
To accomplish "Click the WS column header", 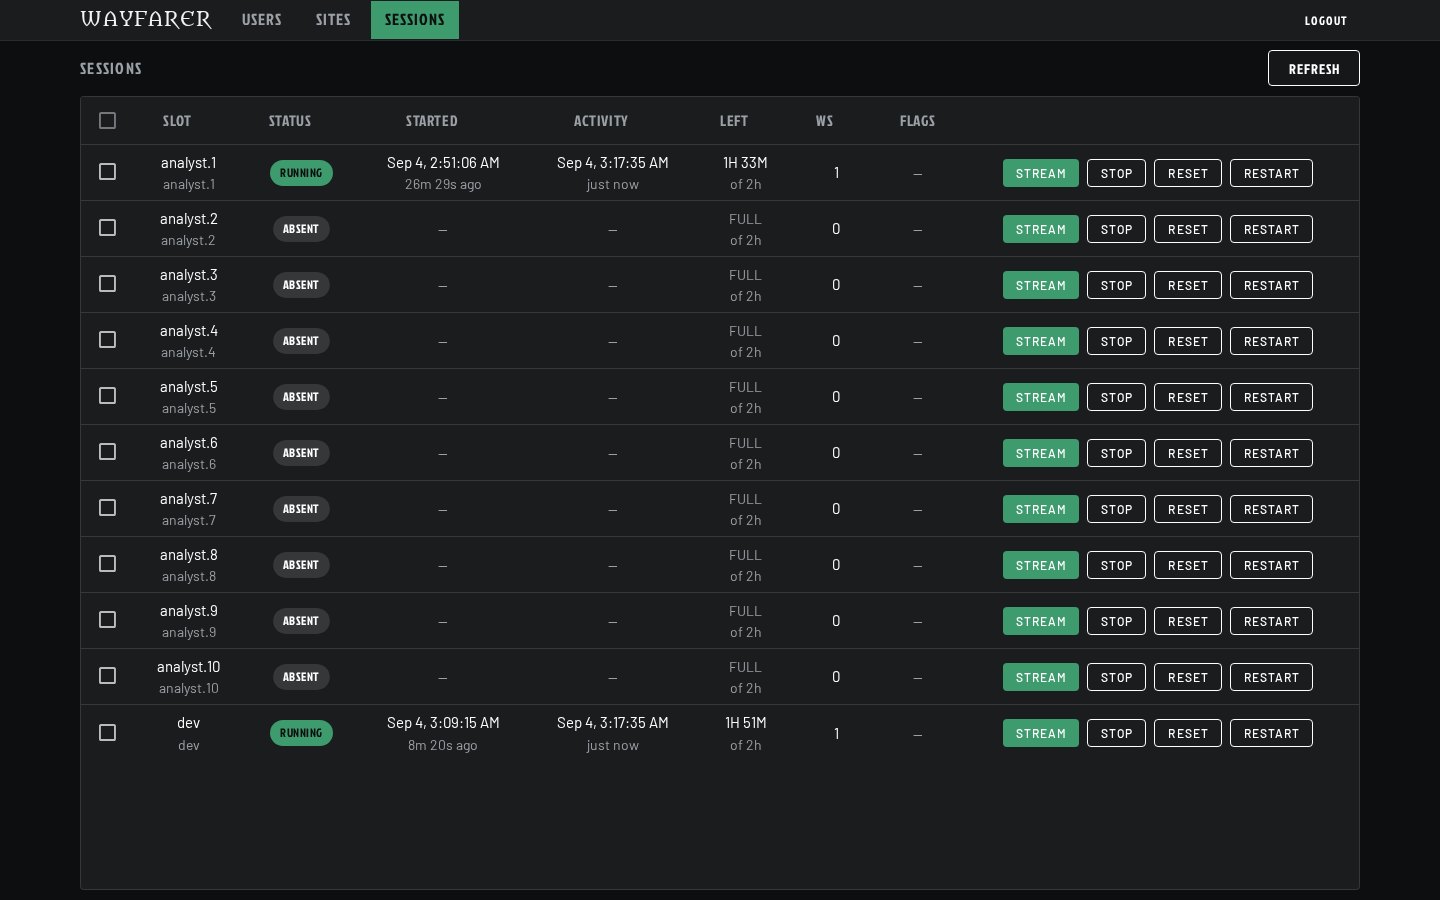I will (824, 121).
